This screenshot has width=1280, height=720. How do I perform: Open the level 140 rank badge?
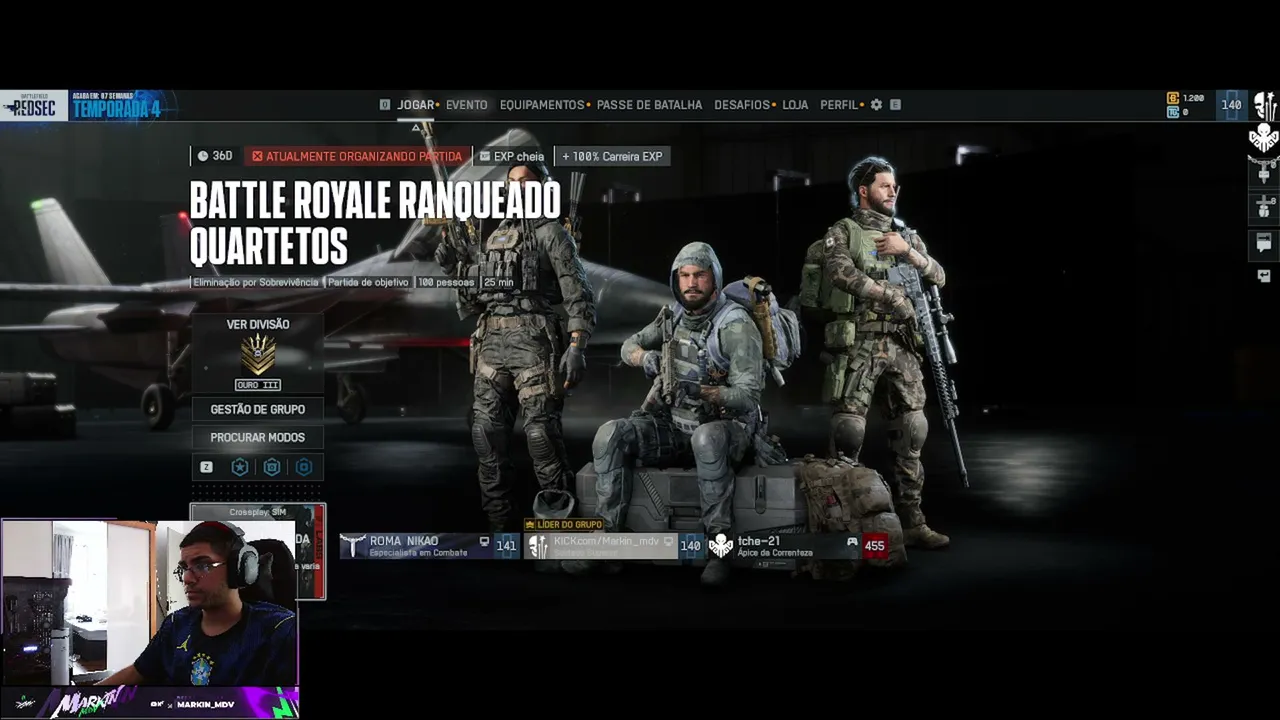point(1231,105)
